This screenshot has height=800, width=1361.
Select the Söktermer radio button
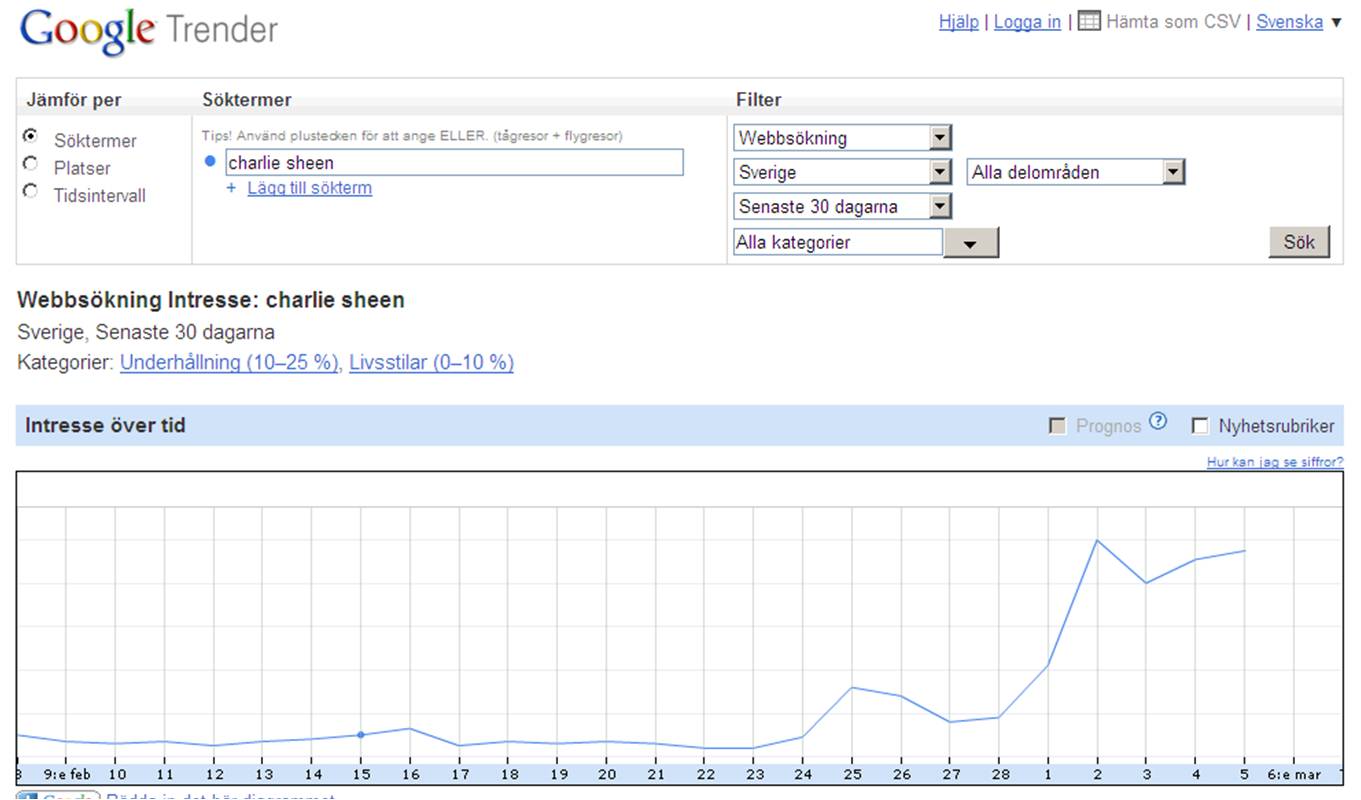(x=31, y=136)
